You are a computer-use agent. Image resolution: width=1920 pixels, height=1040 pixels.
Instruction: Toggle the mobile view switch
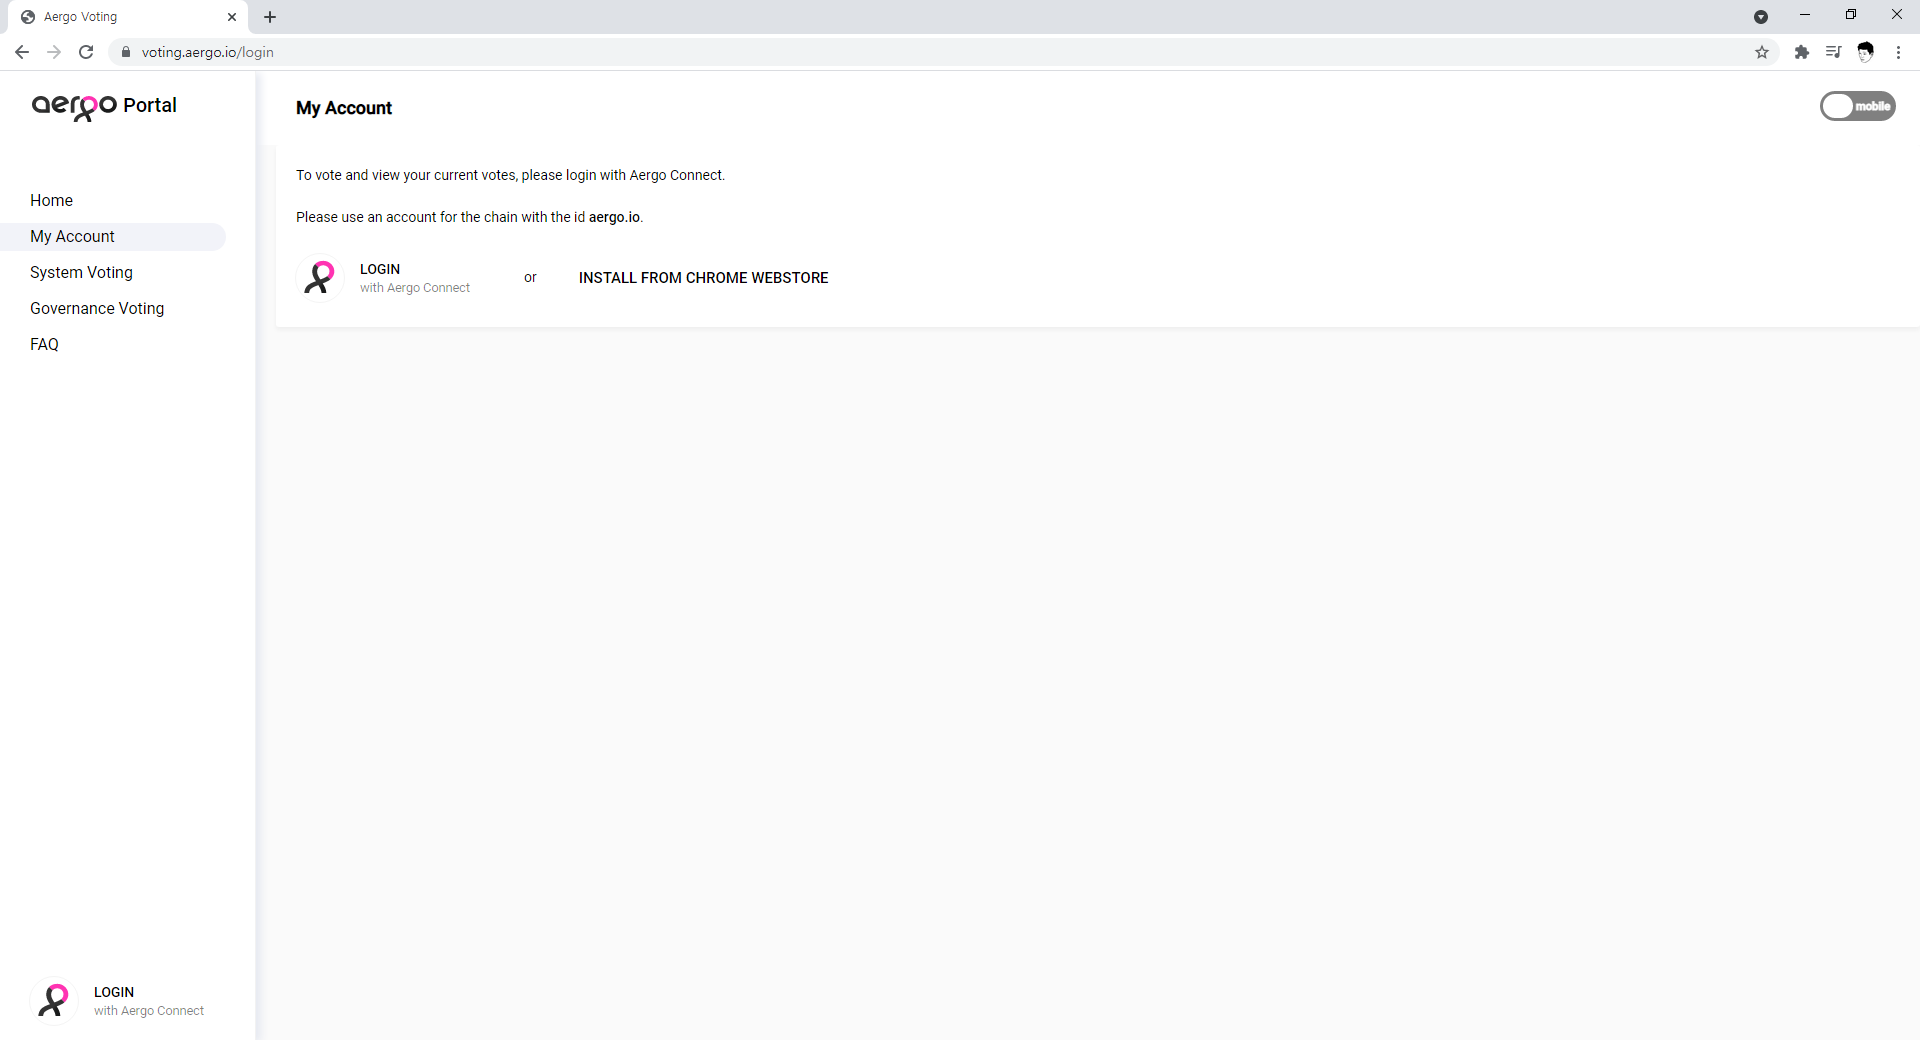click(1857, 106)
